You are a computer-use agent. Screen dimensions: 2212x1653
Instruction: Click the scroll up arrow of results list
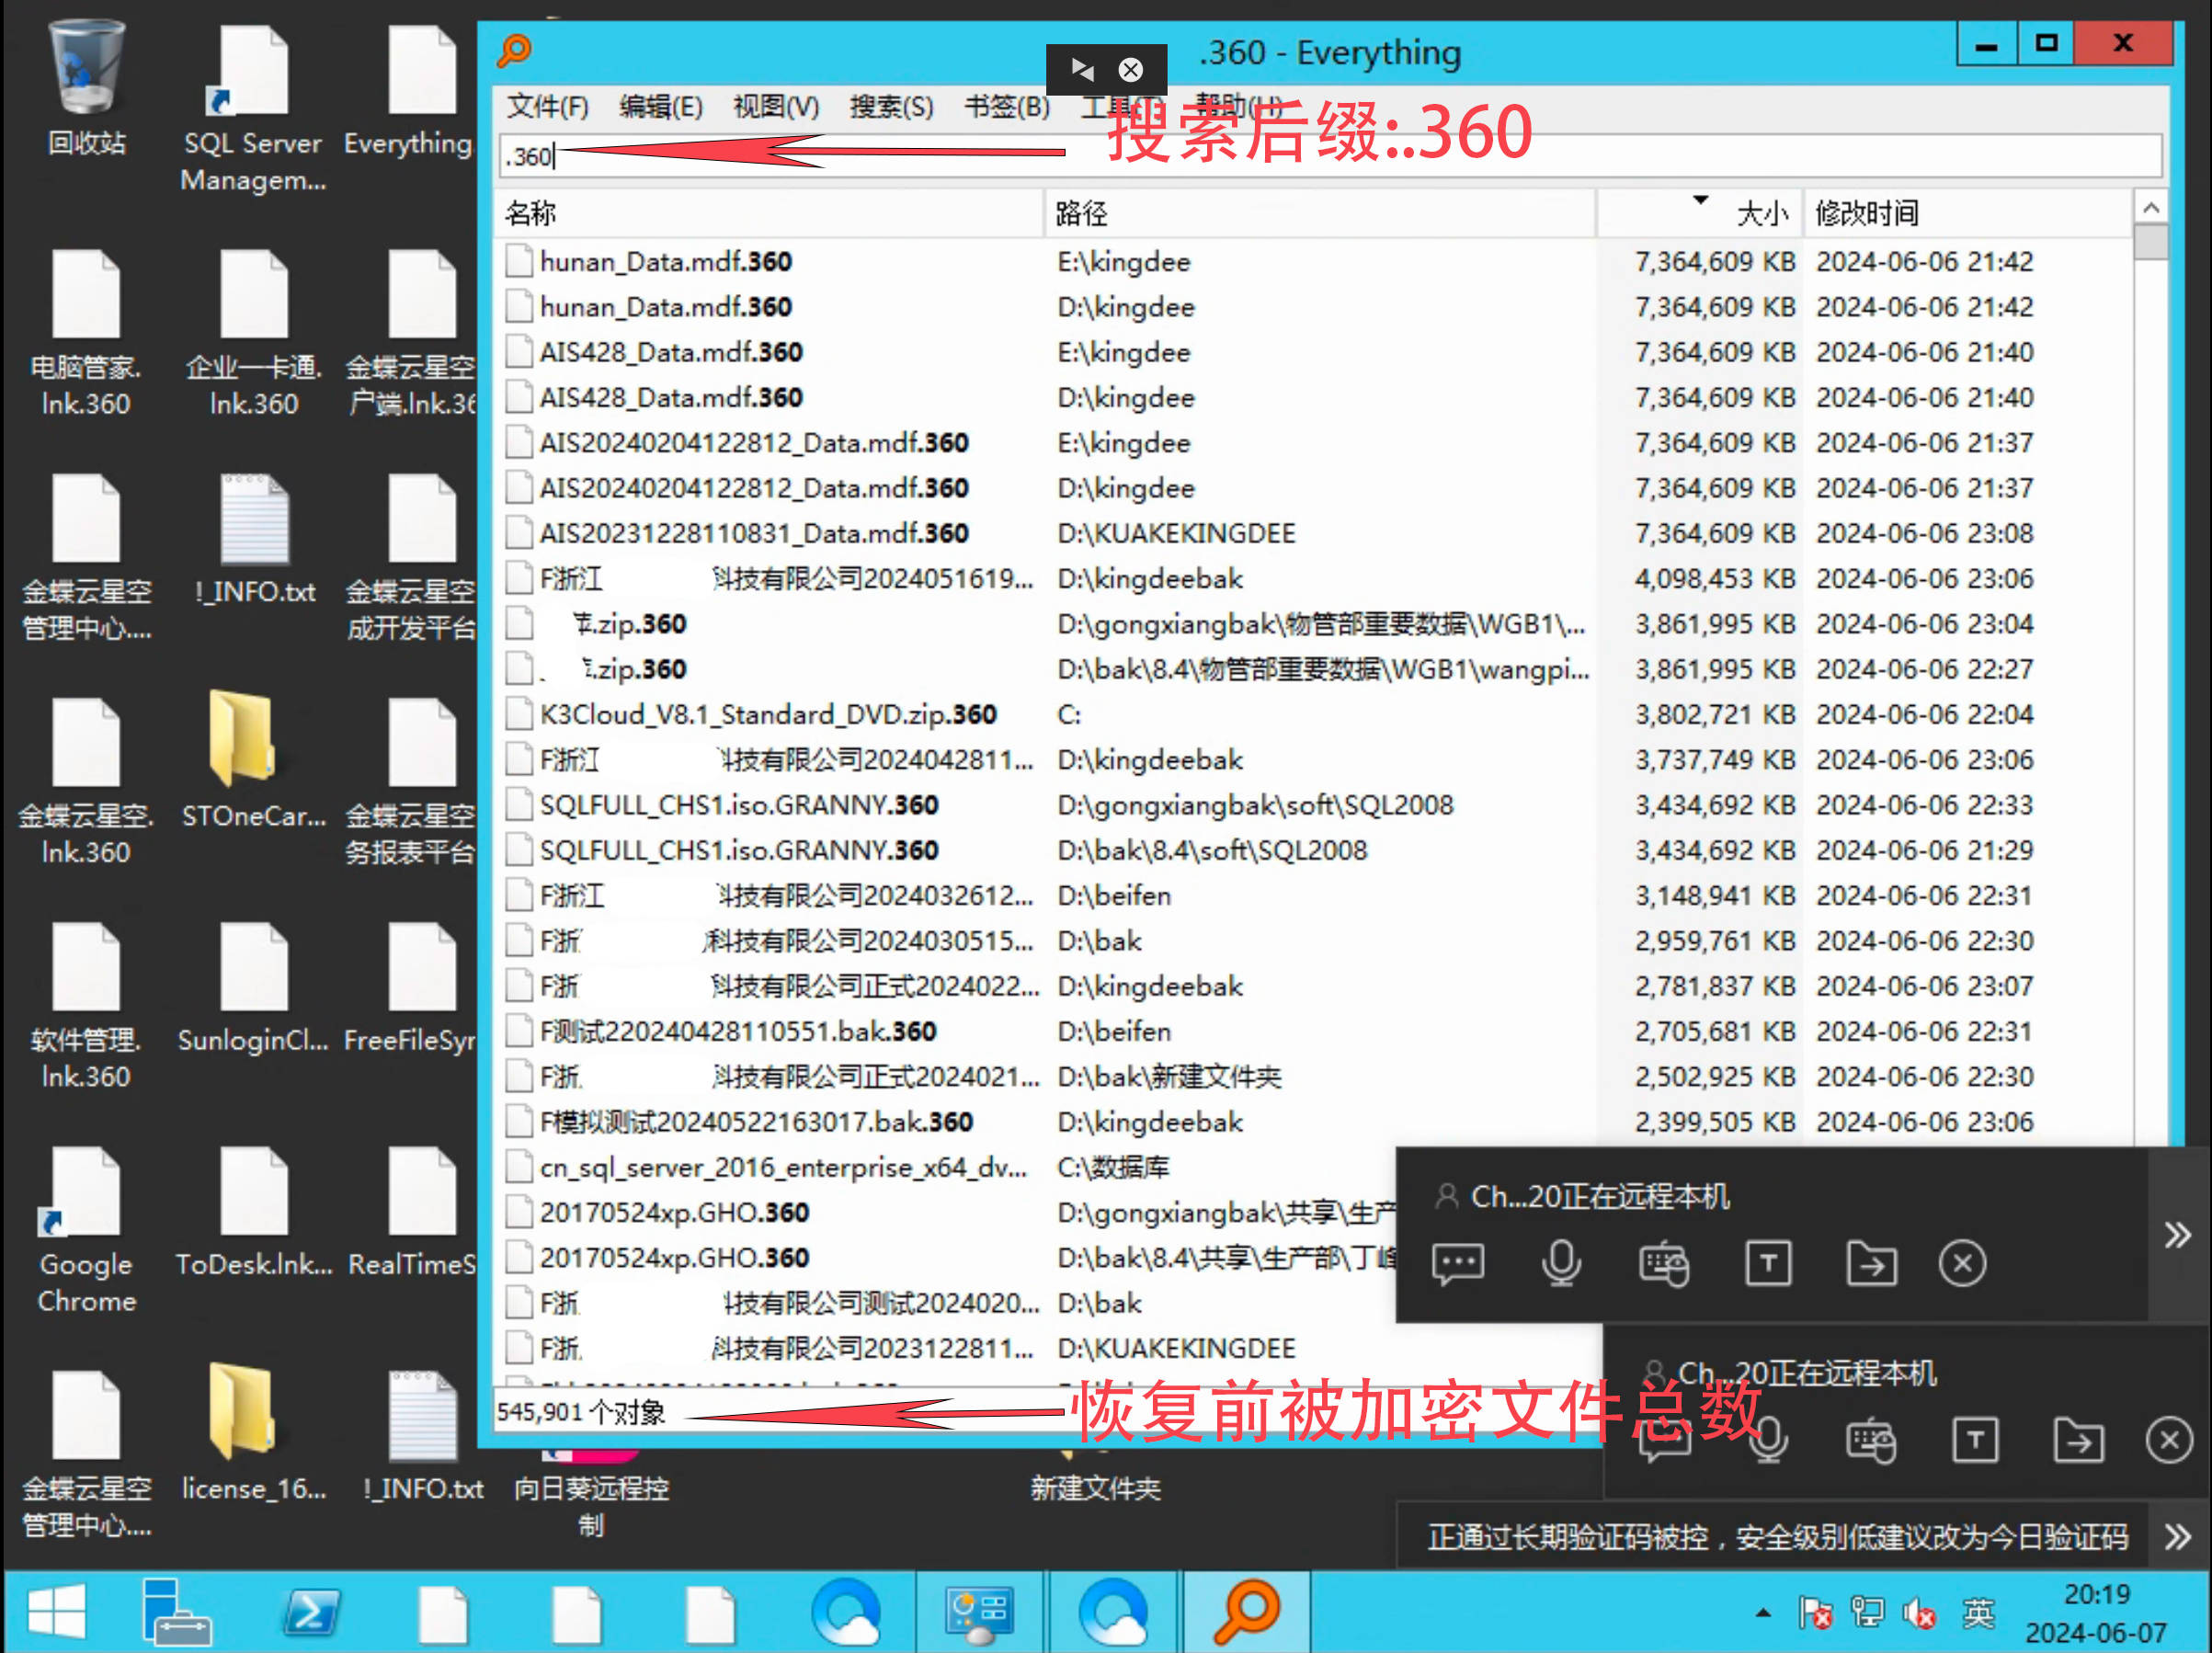(2151, 207)
